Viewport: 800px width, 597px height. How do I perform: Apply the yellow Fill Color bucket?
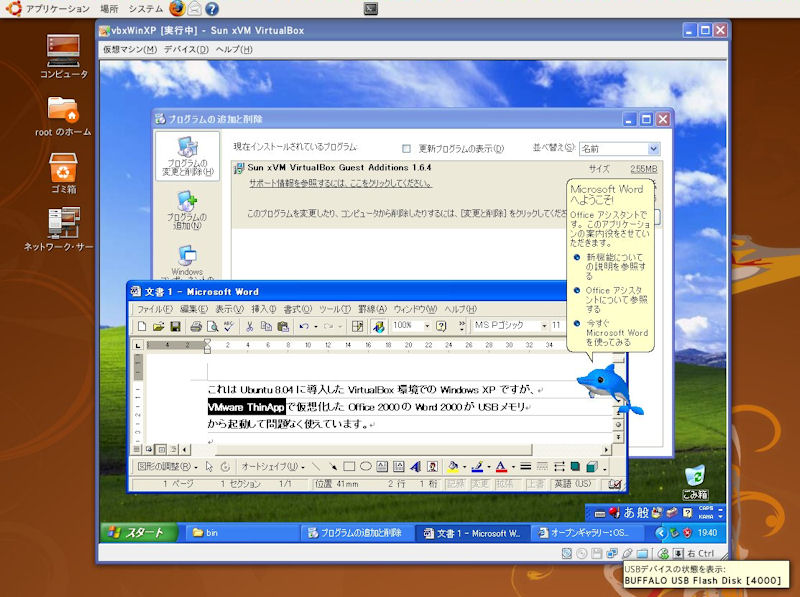[x=453, y=466]
